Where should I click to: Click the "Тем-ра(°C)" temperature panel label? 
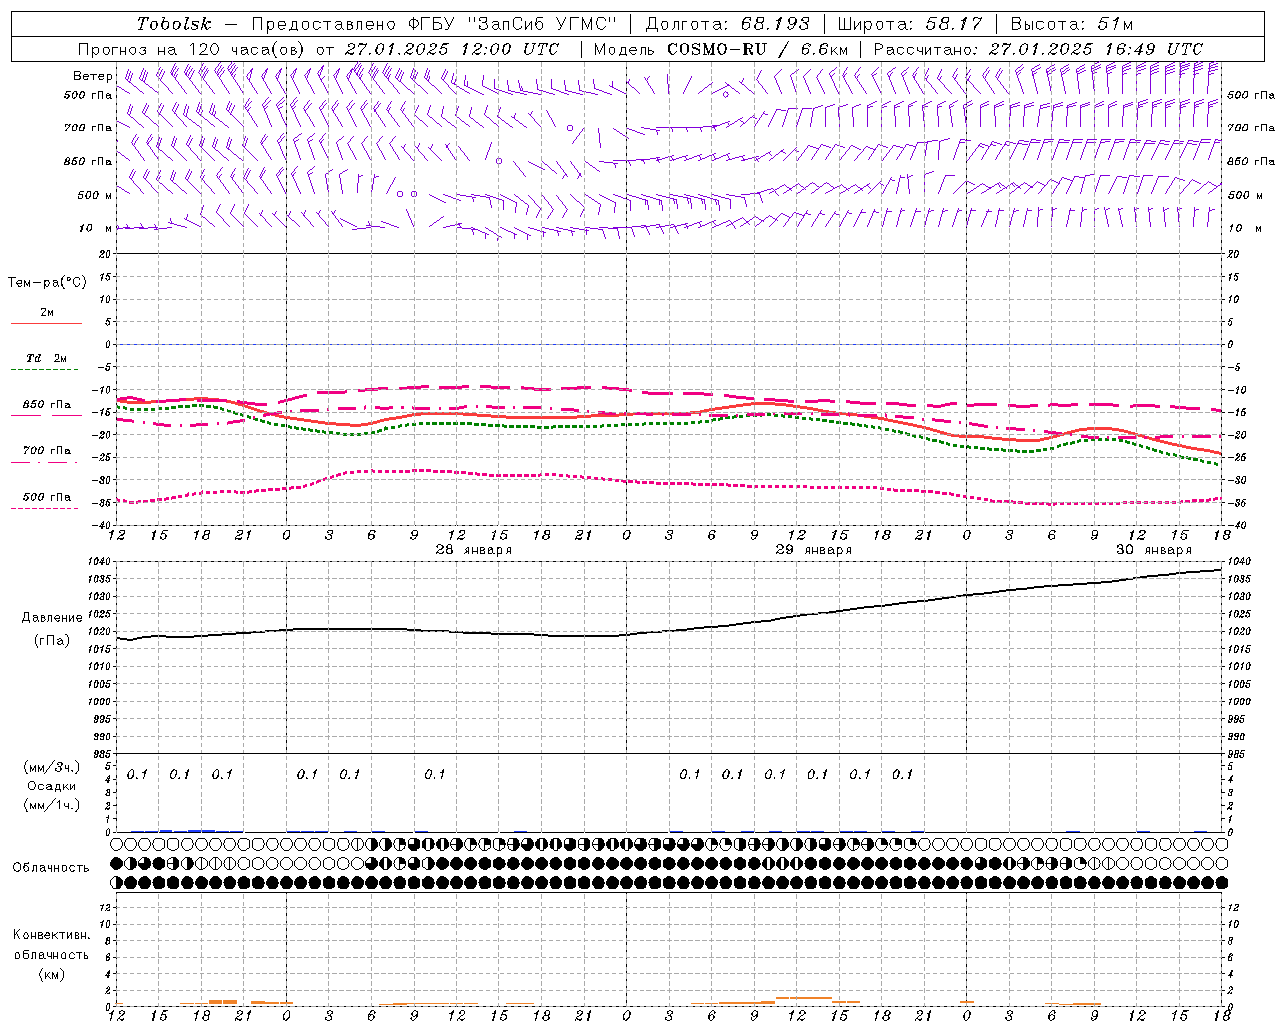[x=47, y=283]
